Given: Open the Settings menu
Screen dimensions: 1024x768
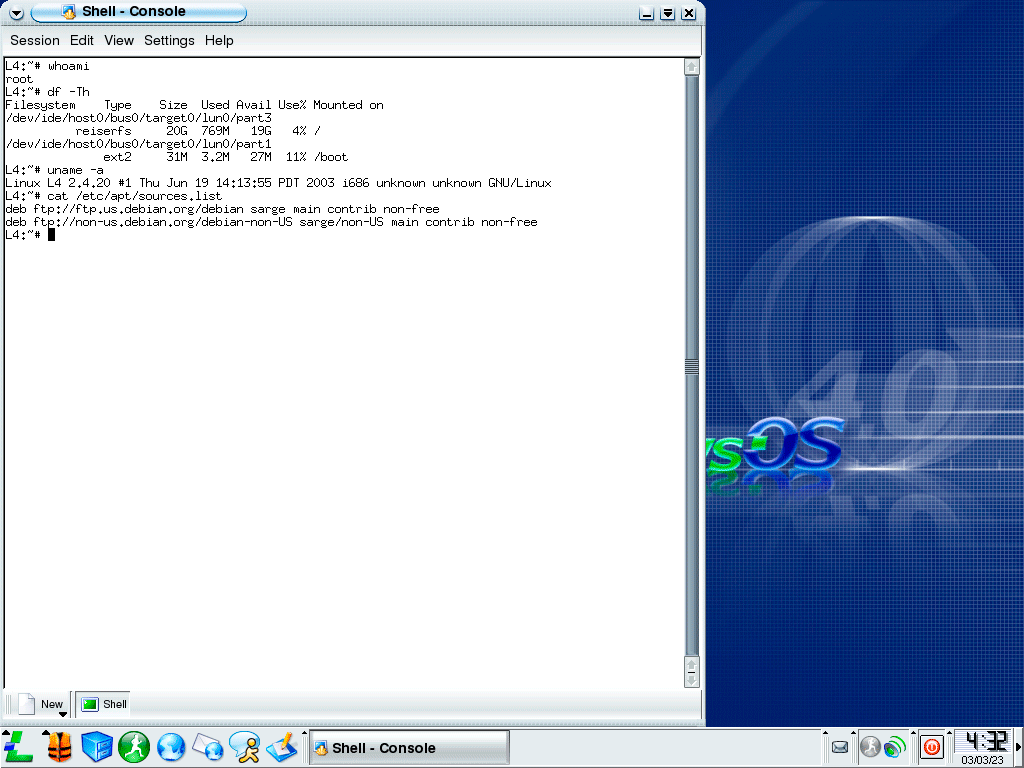Looking at the screenshot, I should click(x=169, y=41).
